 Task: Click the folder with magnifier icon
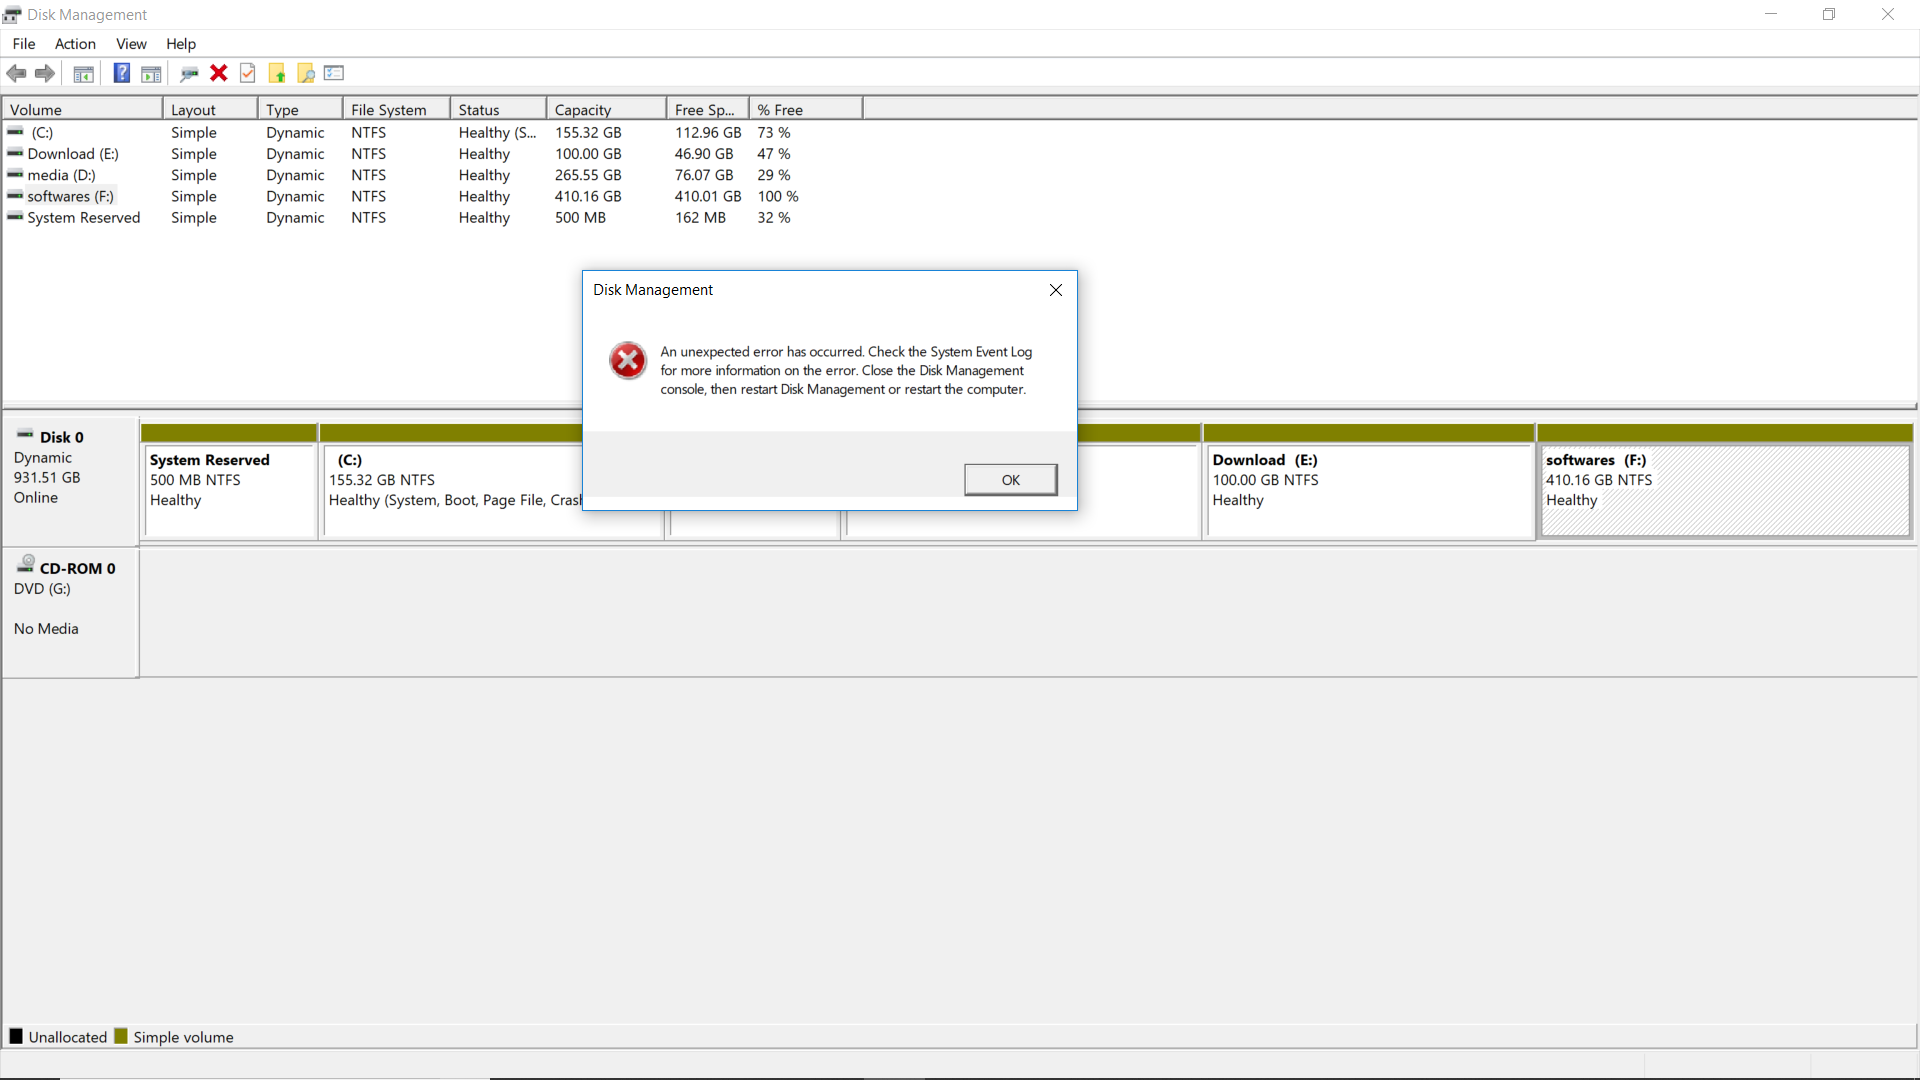[306, 73]
